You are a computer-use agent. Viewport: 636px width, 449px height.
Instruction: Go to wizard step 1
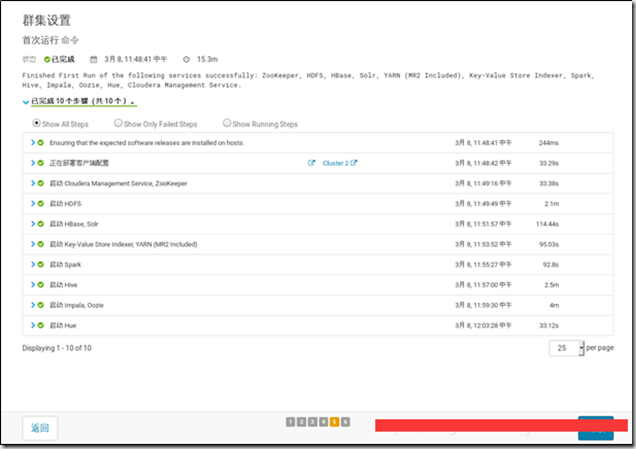point(290,422)
